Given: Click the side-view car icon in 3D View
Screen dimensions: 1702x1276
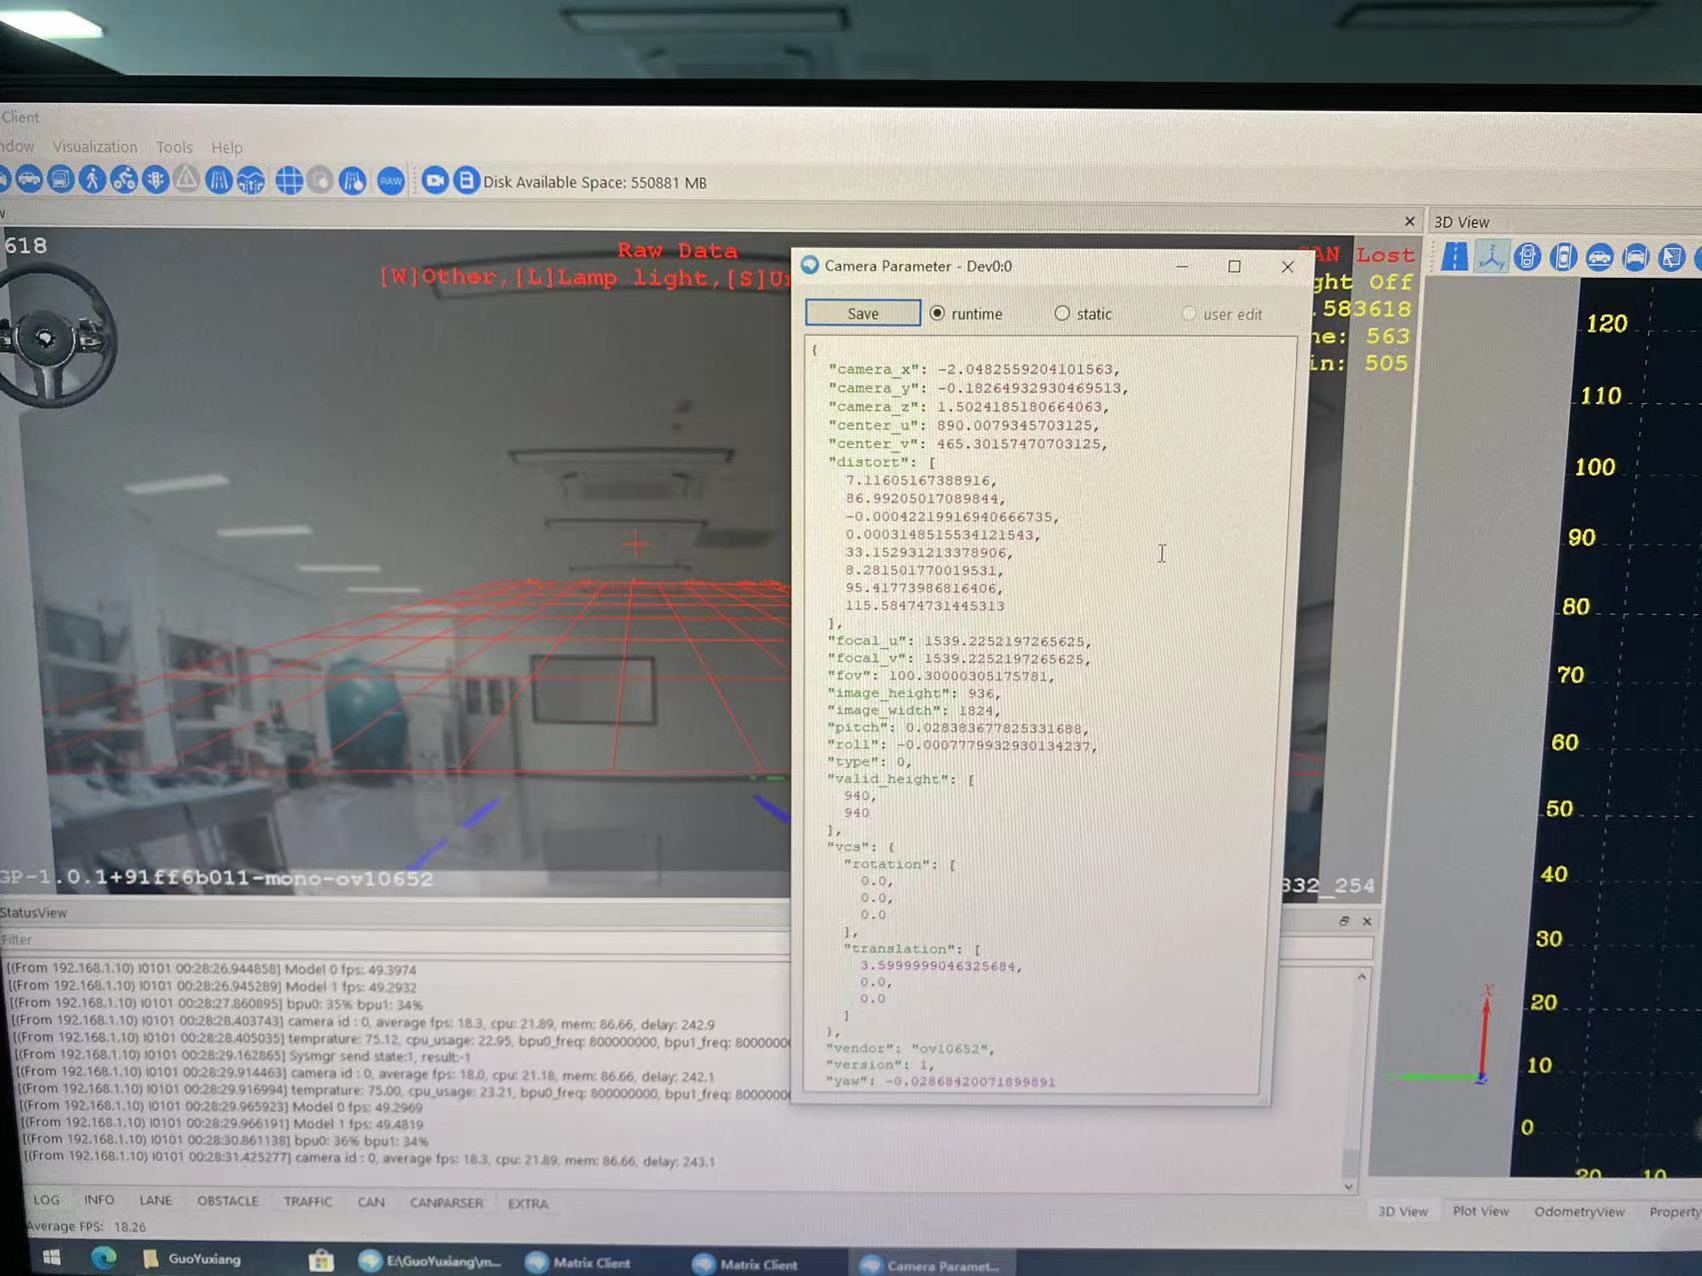Looking at the screenshot, I should (1599, 258).
